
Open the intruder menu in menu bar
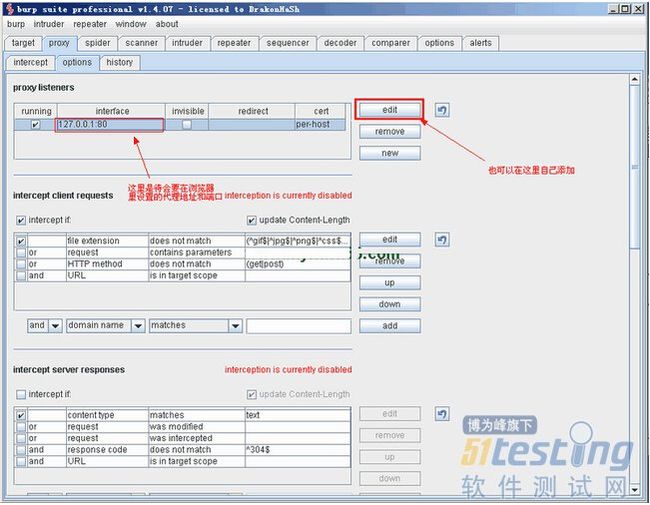click(x=49, y=24)
